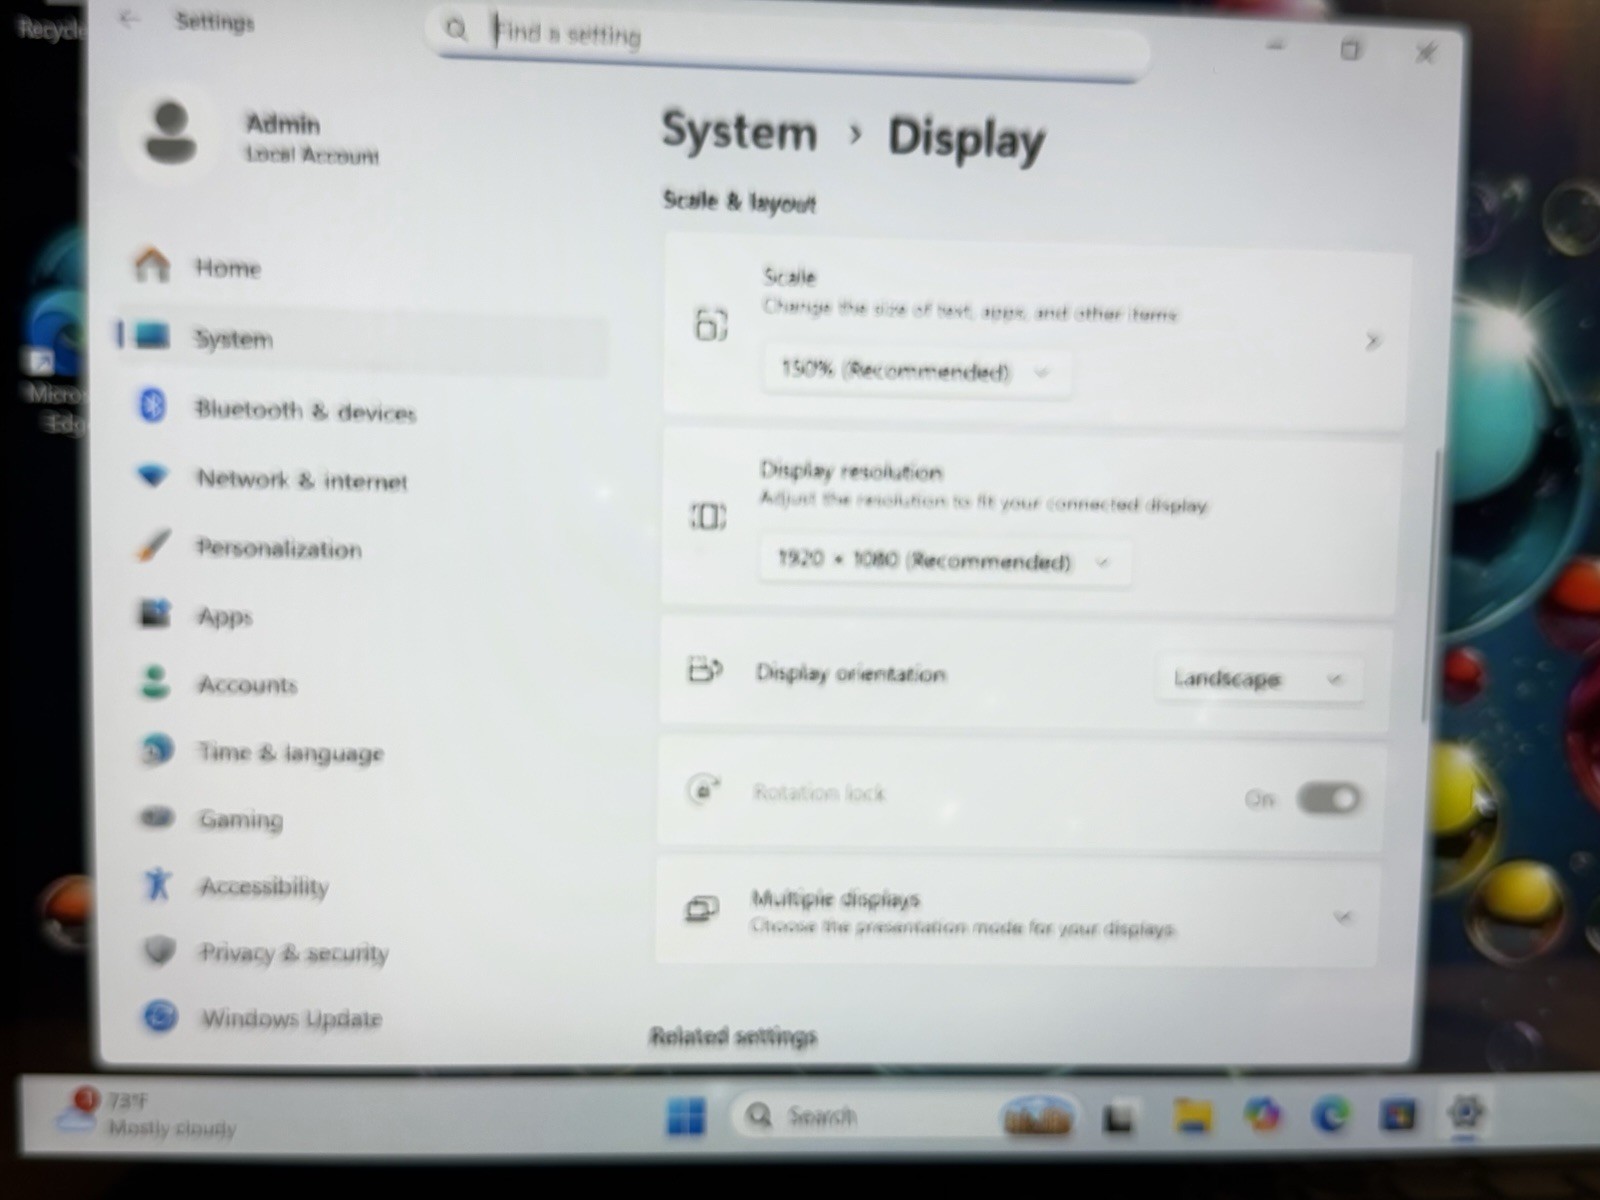Click the Copilot icon on taskbar
The height and width of the screenshot is (1200, 1600).
click(x=1263, y=1114)
